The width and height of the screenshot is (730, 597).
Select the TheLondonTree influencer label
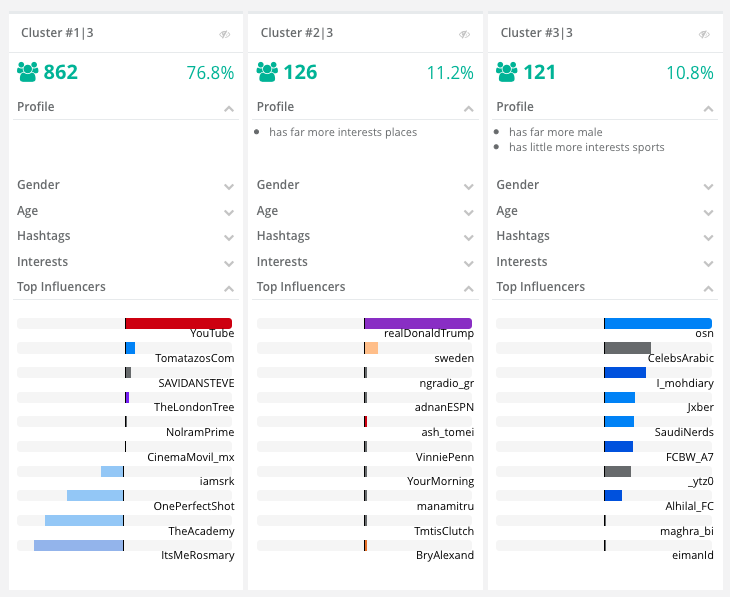(x=194, y=407)
